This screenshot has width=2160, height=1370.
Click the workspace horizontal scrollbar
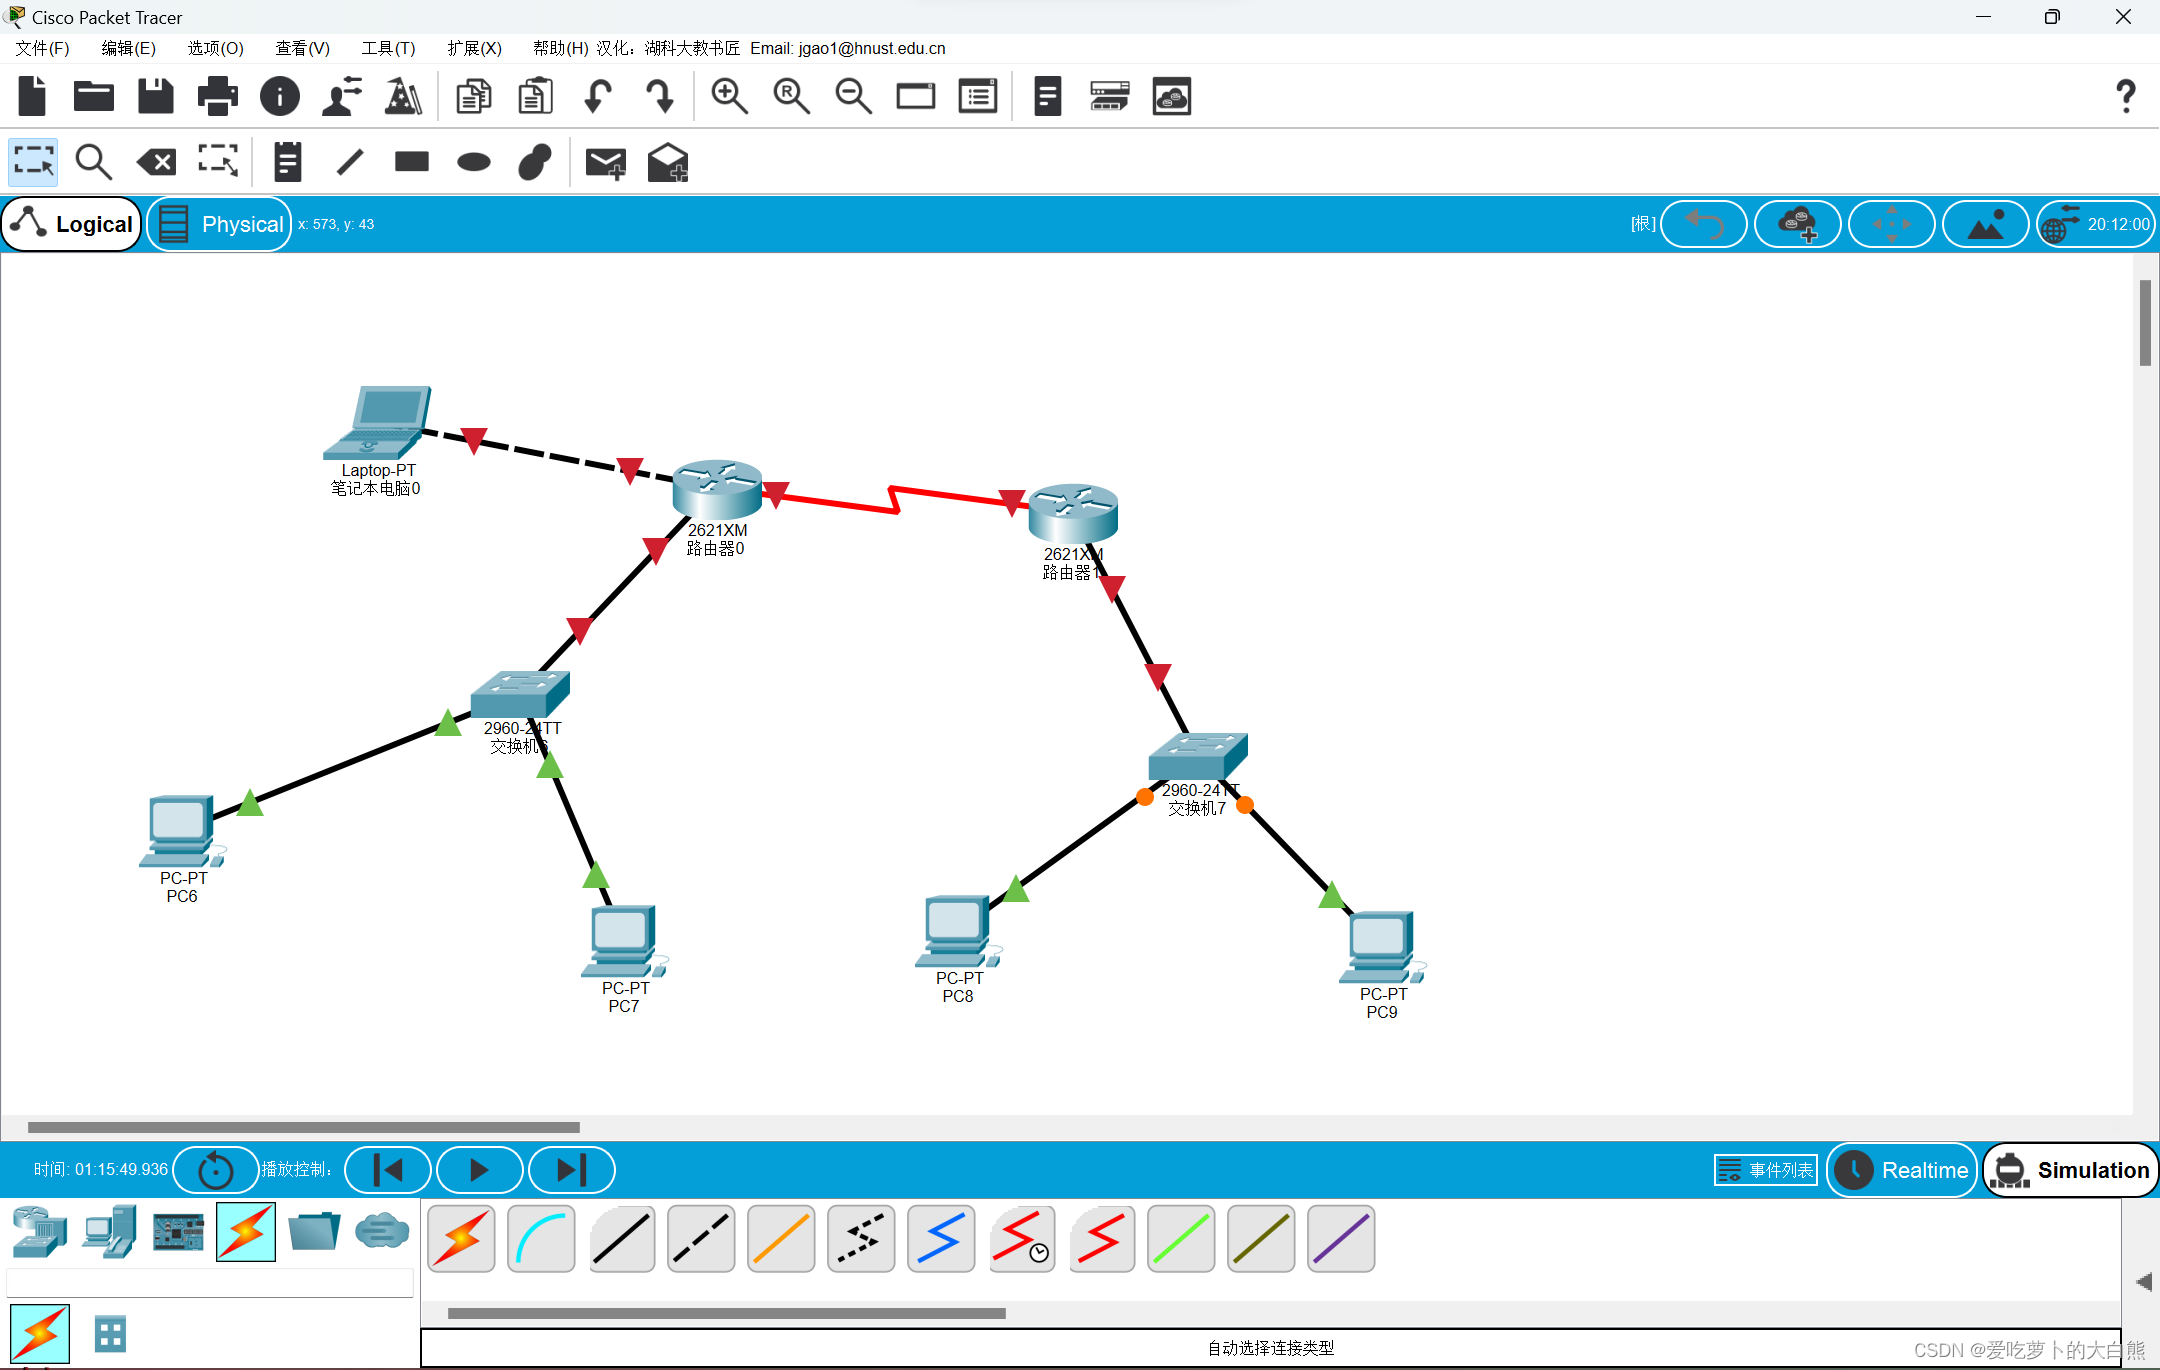(303, 1127)
